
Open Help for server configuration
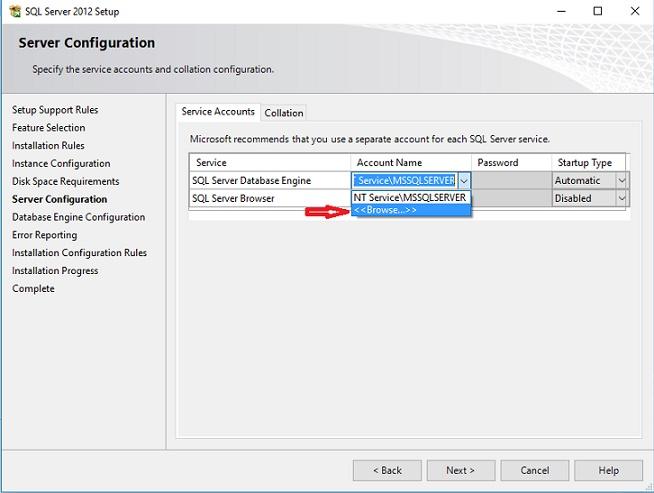pos(608,470)
